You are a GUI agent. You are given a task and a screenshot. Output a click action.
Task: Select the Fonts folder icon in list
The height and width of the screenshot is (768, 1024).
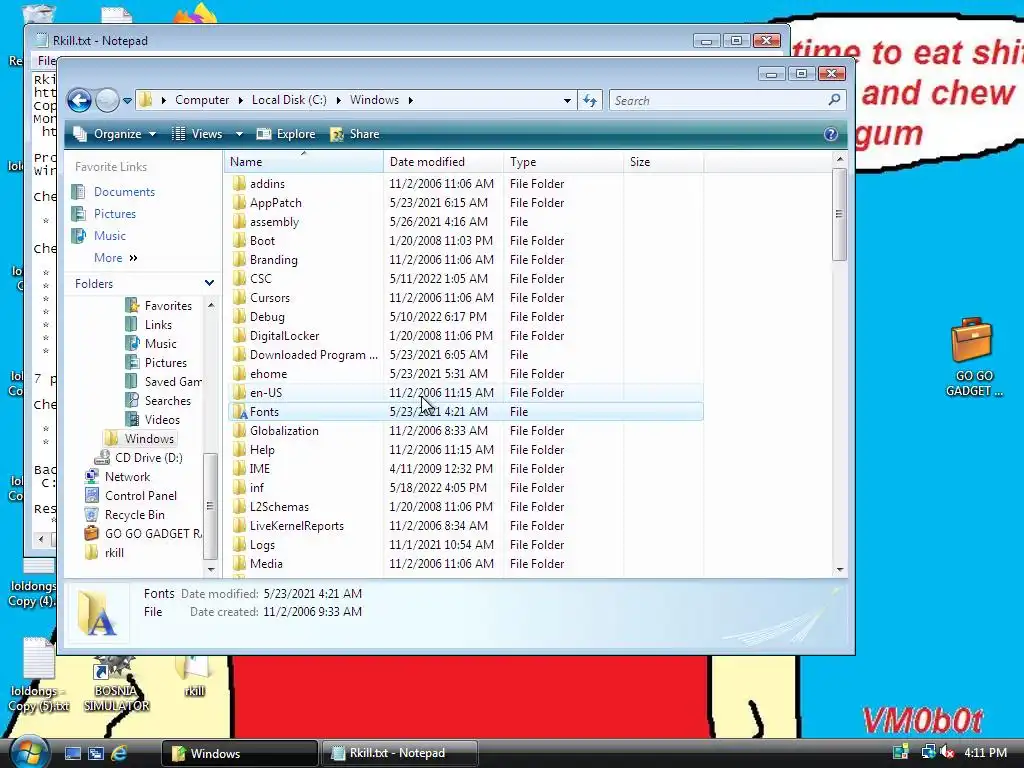pyautogui.click(x=240, y=411)
